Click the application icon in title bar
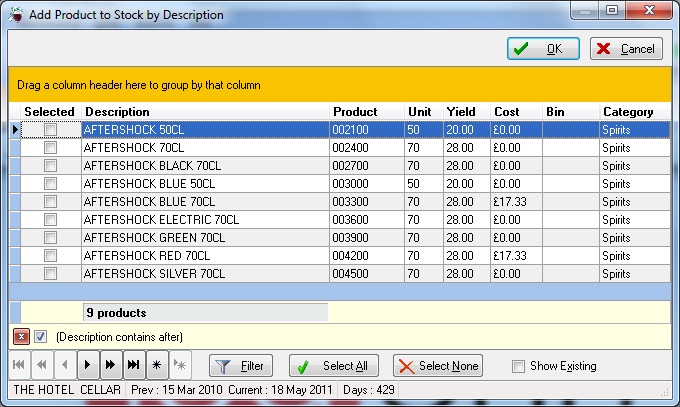 pos(16,15)
